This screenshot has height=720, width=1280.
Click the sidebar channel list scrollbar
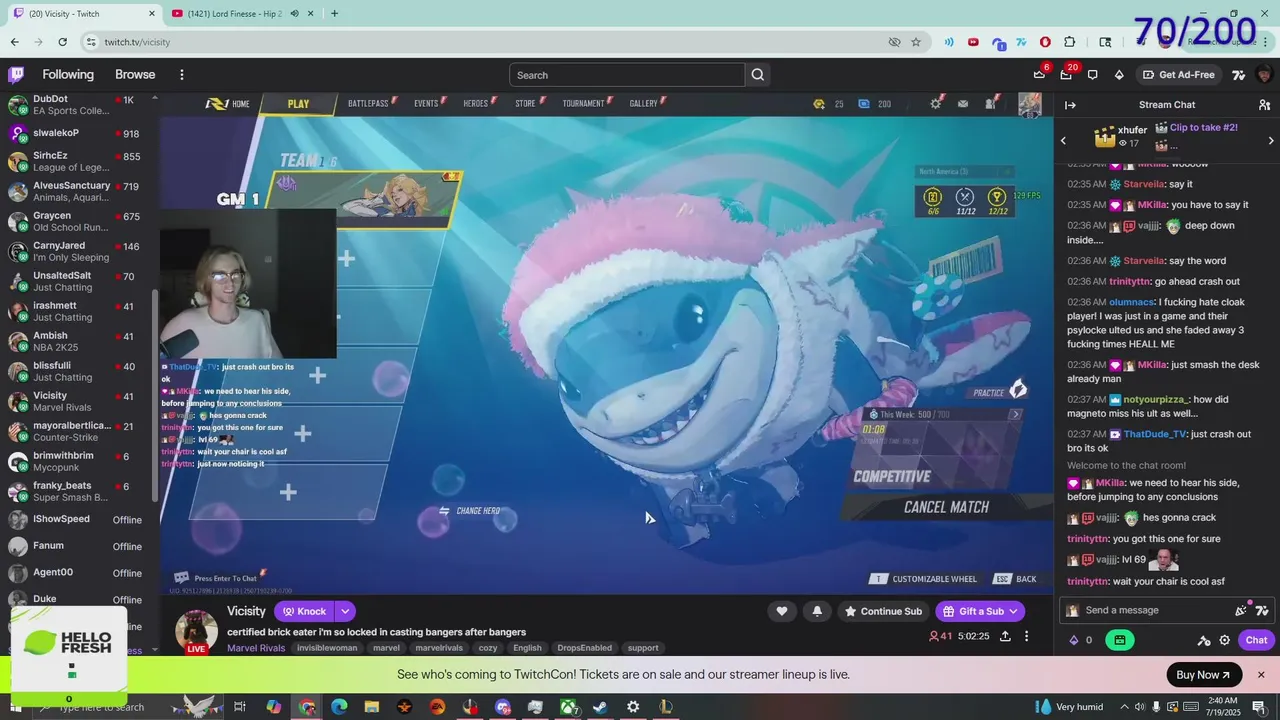pyautogui.click(x=154, y=395)
